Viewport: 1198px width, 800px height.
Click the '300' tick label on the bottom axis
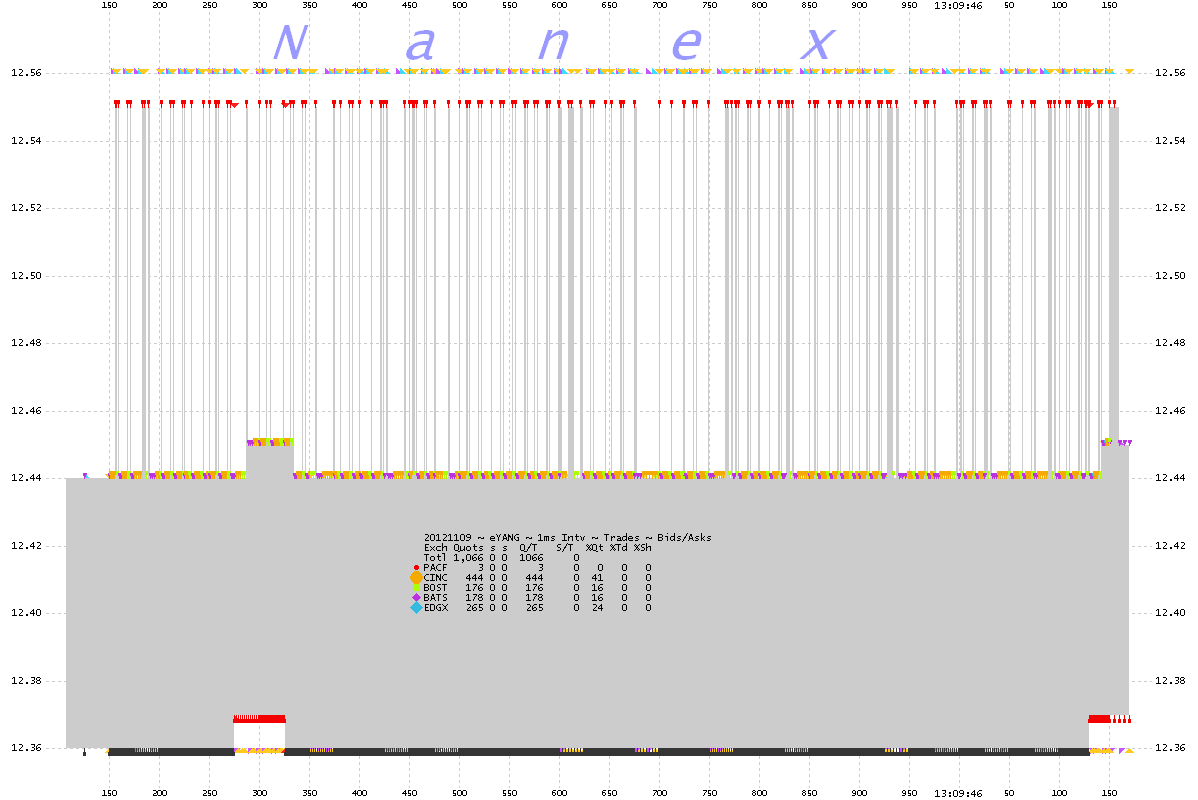click(260, 793)
